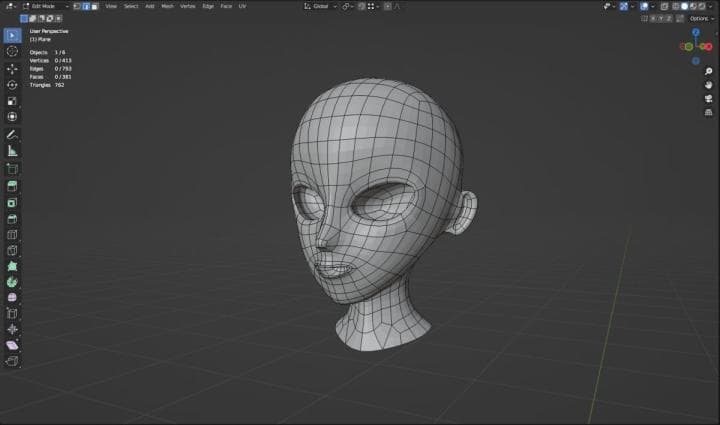720x425 pixels.
Task: Click the pan hand viewport icon
Action: [x=708, y=85]
